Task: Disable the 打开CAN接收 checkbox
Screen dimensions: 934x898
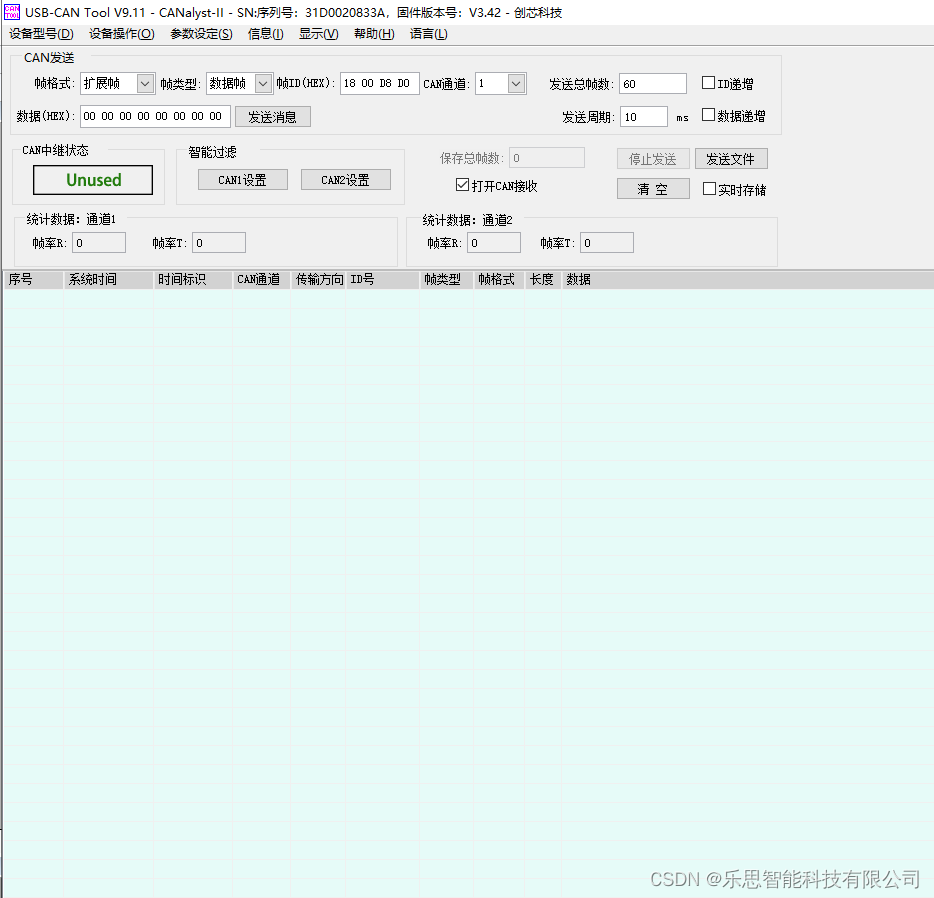Action: tap(462, 184)
